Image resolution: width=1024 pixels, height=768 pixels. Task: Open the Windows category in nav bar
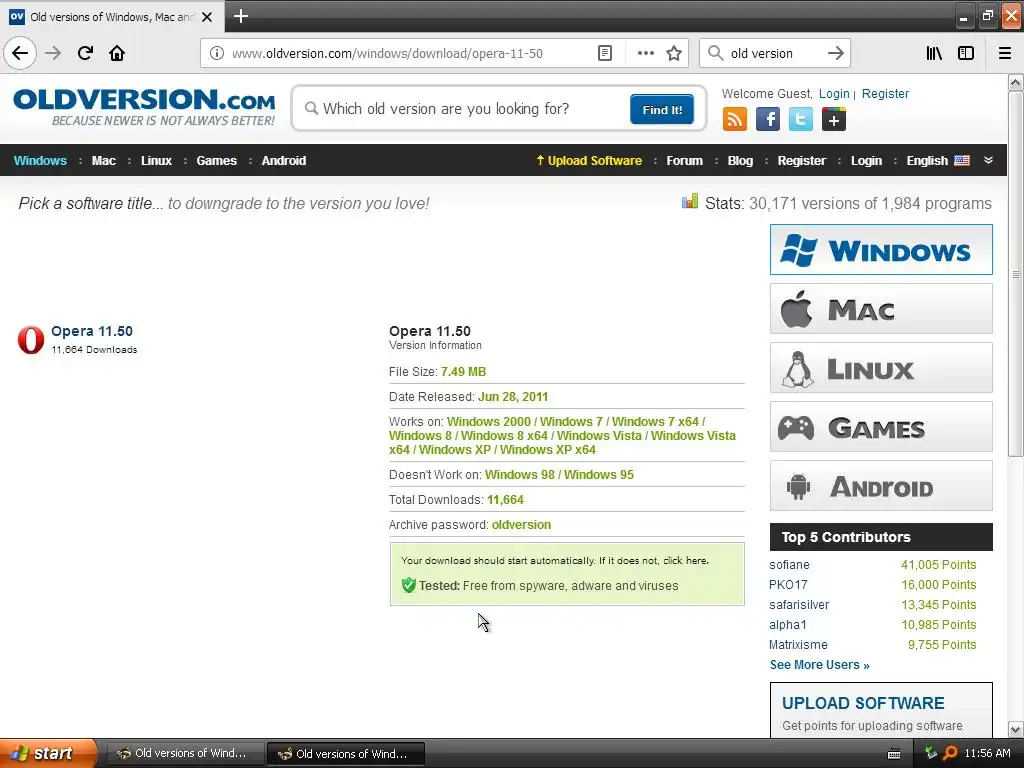pyautogui.click(x=40, y=161)
